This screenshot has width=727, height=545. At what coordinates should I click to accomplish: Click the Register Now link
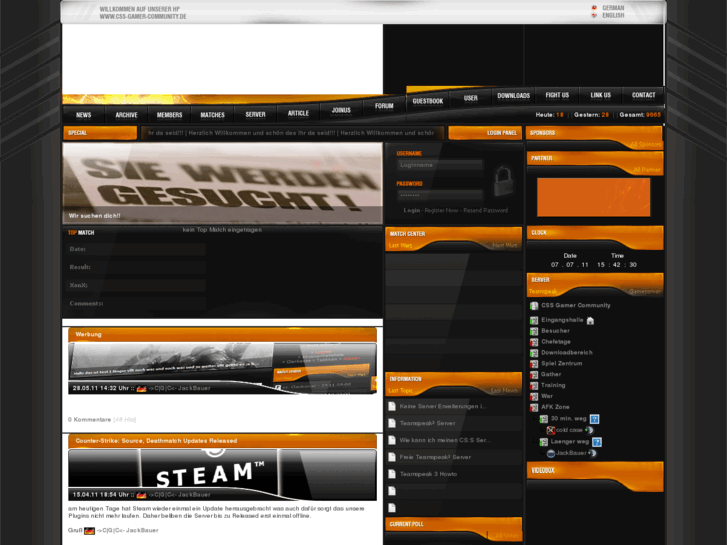click(441, 211)
